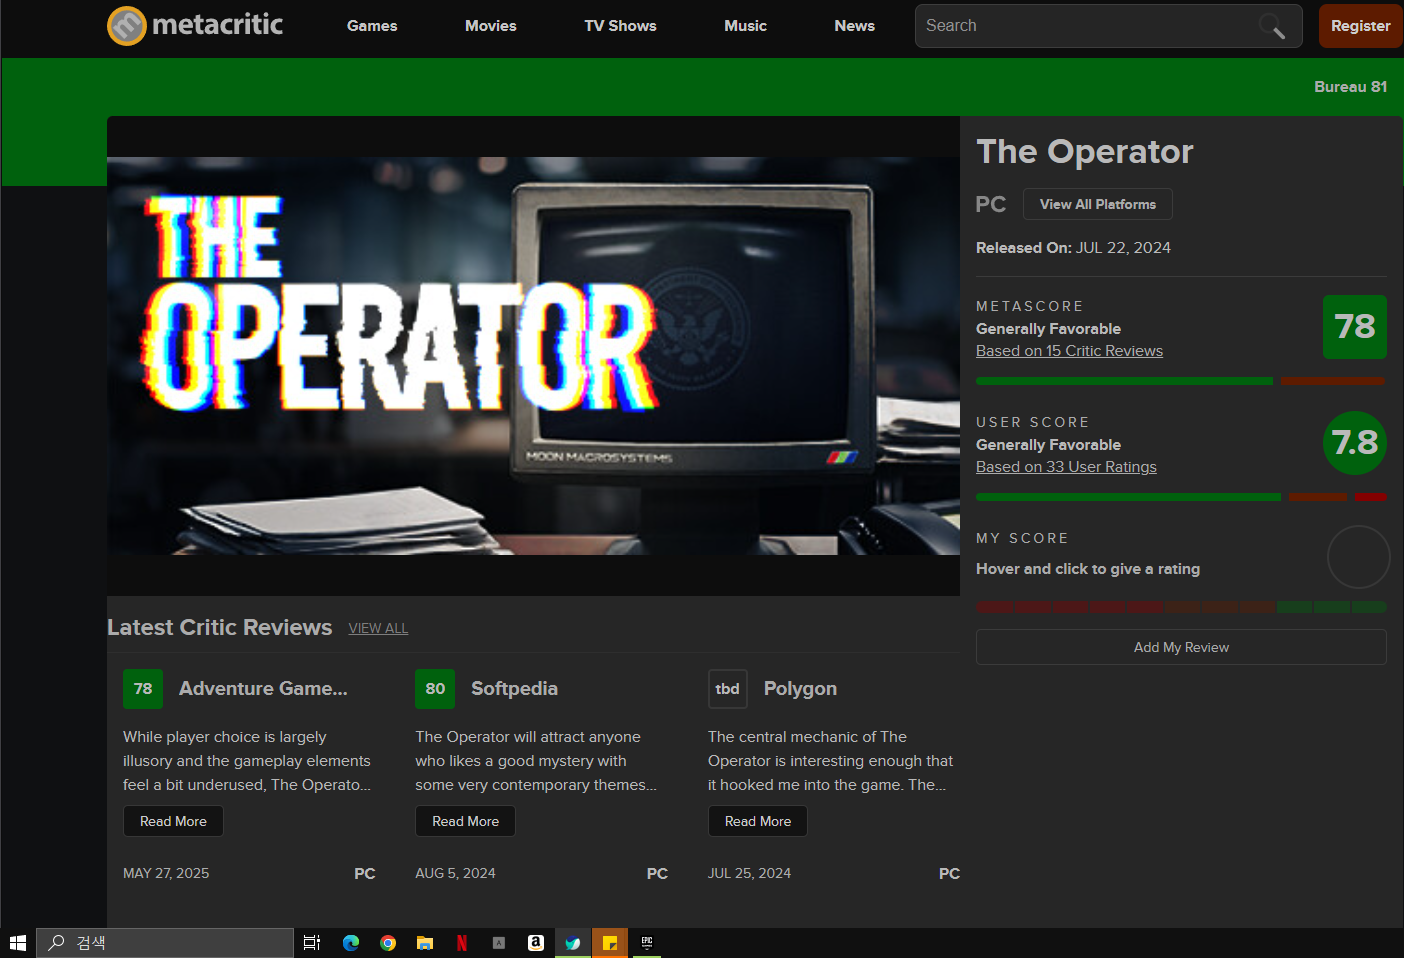
Task: Click the User Score distribution bar
Action: click(x=1181, y=497)
